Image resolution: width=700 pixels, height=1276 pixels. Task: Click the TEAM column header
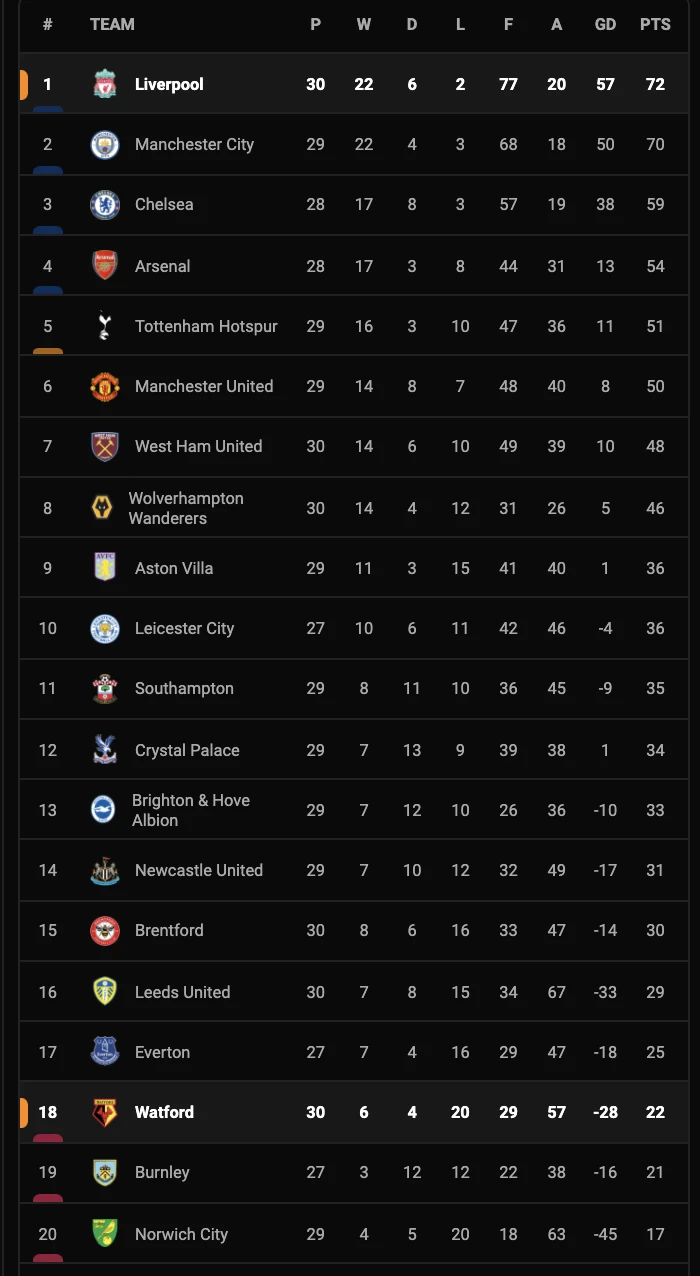pos(112,24)
